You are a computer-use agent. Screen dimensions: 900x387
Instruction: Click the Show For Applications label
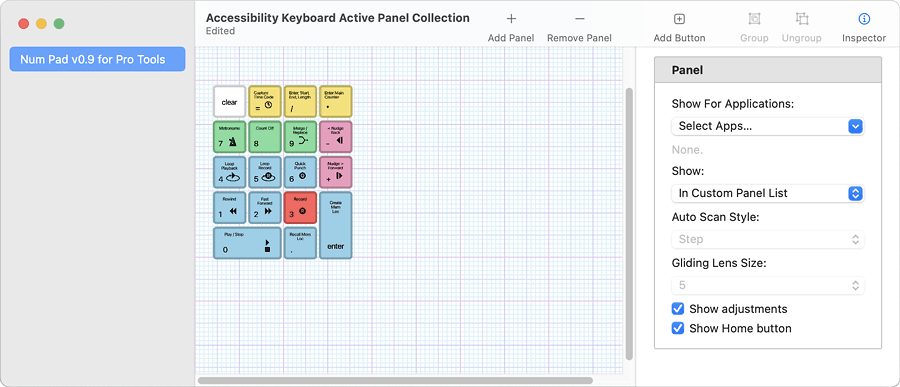(733, 104)
